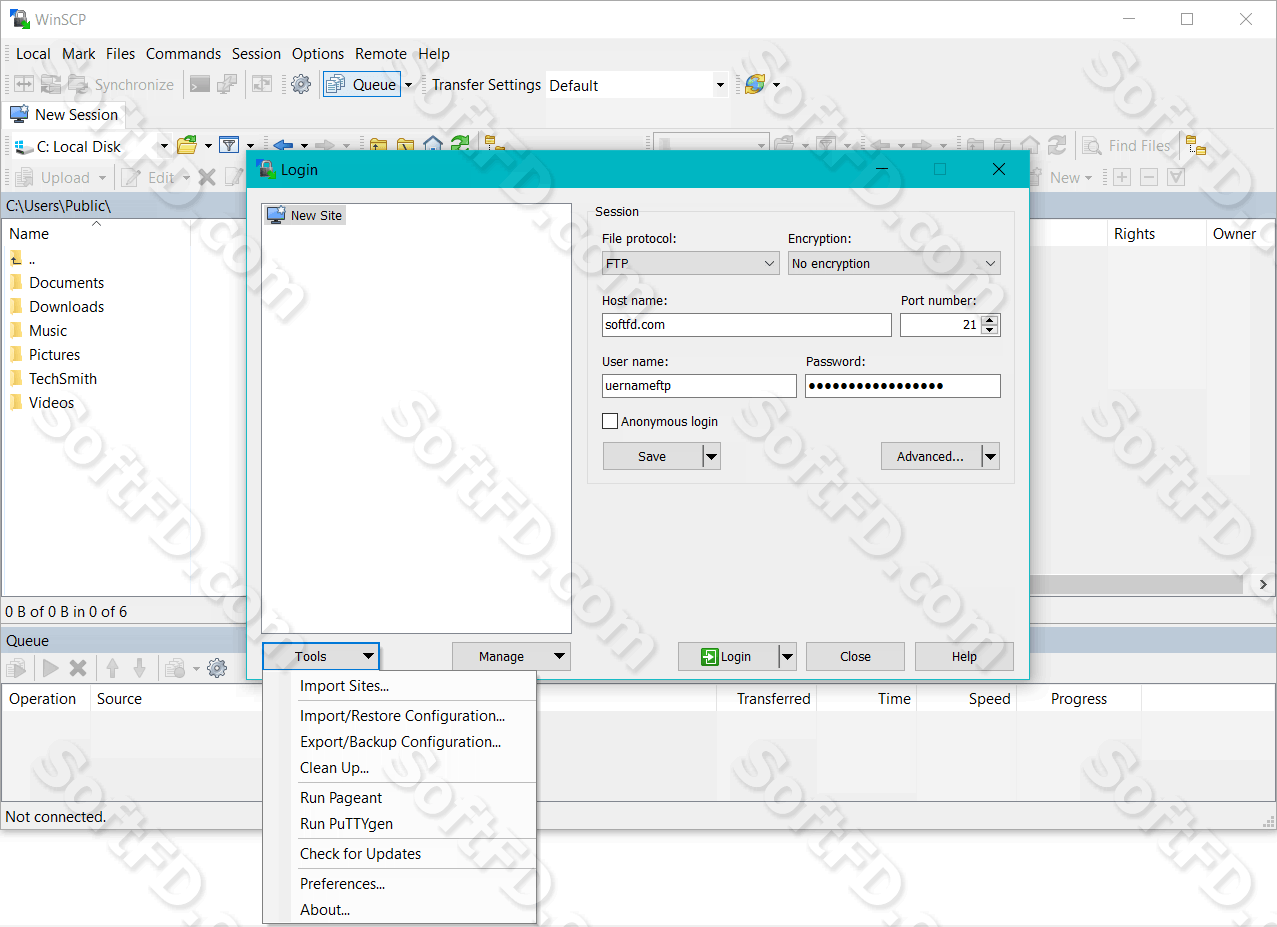Open Preferences... from the Tools menu

pyautogui.click(x=399, y=884)
